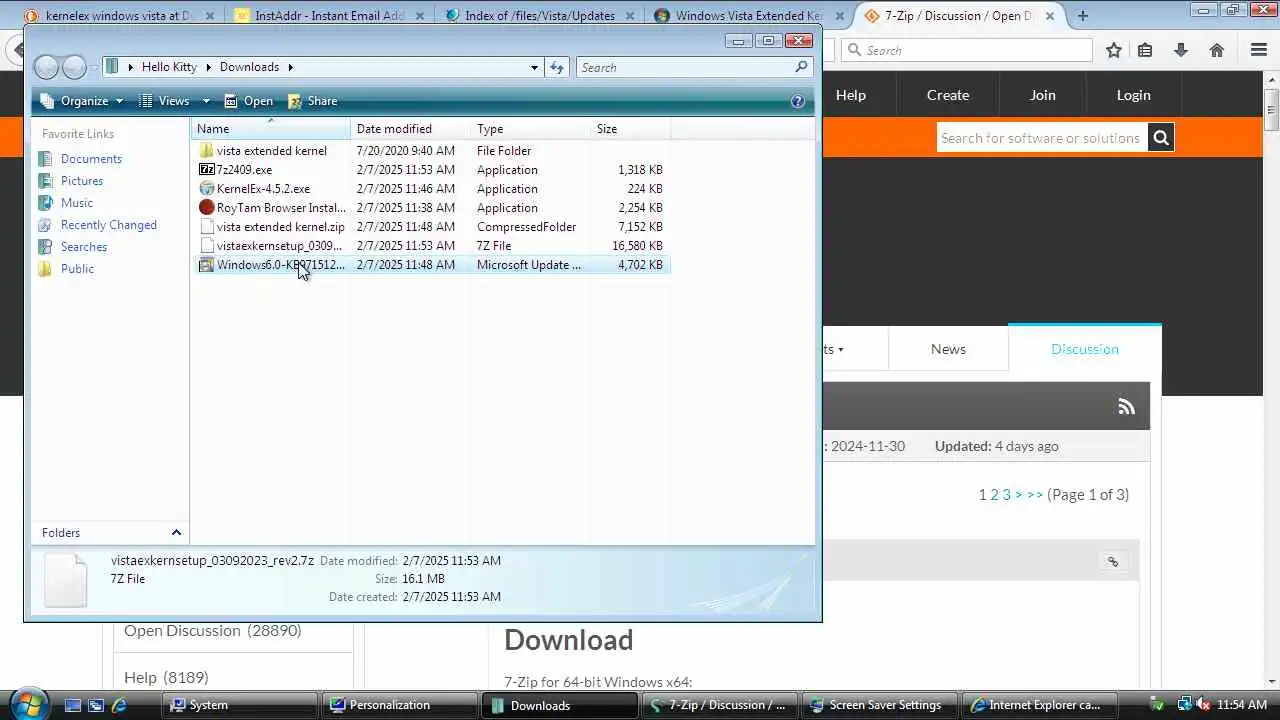Select the KernelEx-4.5.2.exe icon
Viewport: 1280px width, 720px height.
click(x=207, y=189)
